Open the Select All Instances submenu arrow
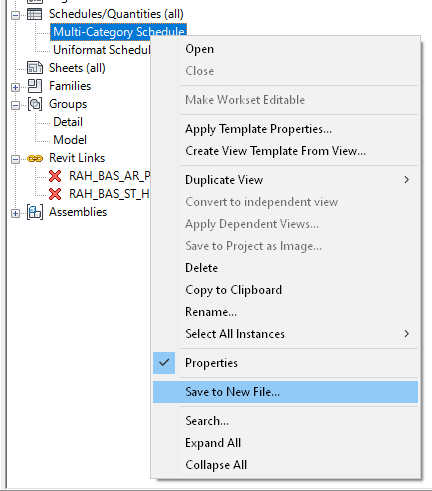Image resolution: width=432 pixels, height=491 pixels. (x=406, y=334)
